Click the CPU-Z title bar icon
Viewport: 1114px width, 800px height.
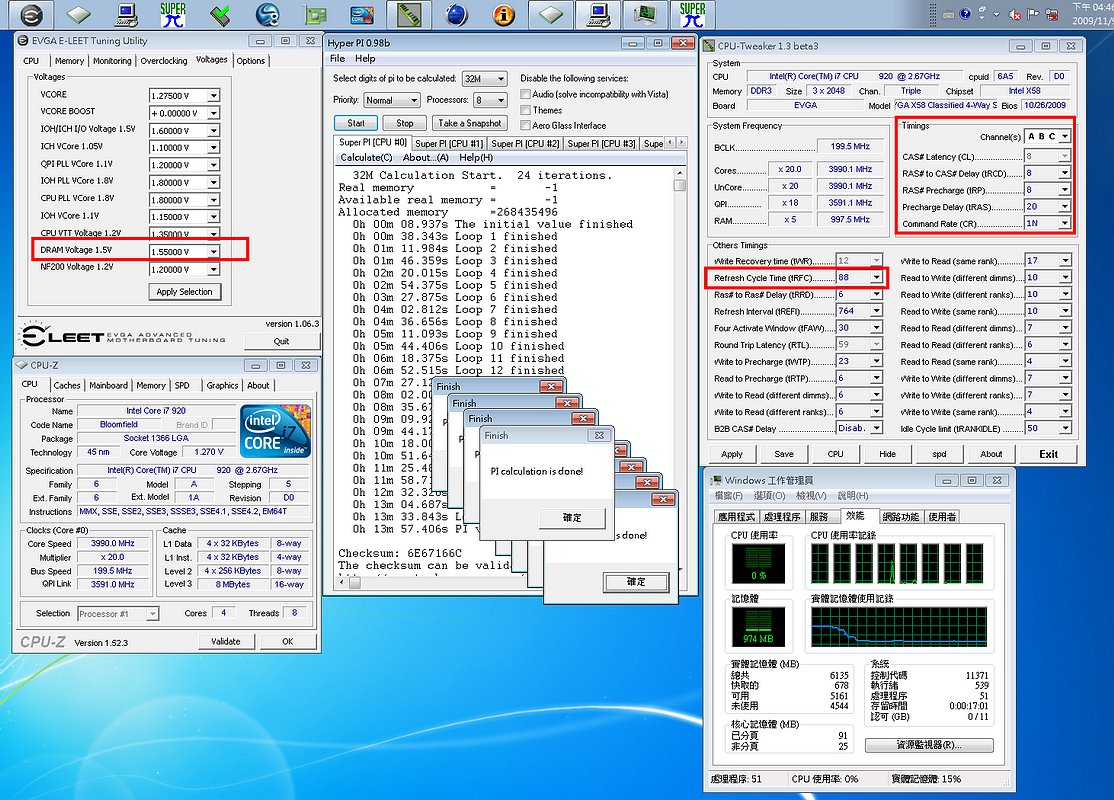[21, 365]
